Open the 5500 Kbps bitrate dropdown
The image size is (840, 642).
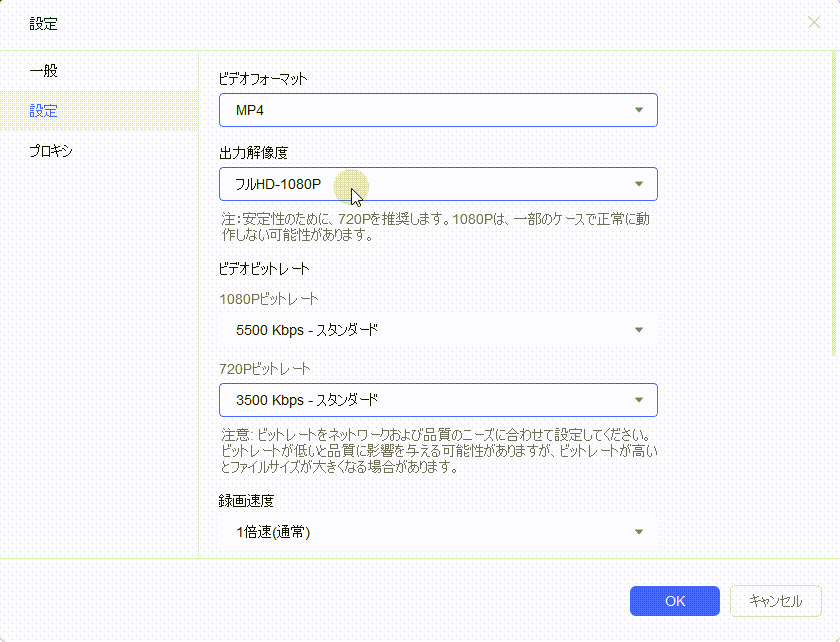[437, 329]
